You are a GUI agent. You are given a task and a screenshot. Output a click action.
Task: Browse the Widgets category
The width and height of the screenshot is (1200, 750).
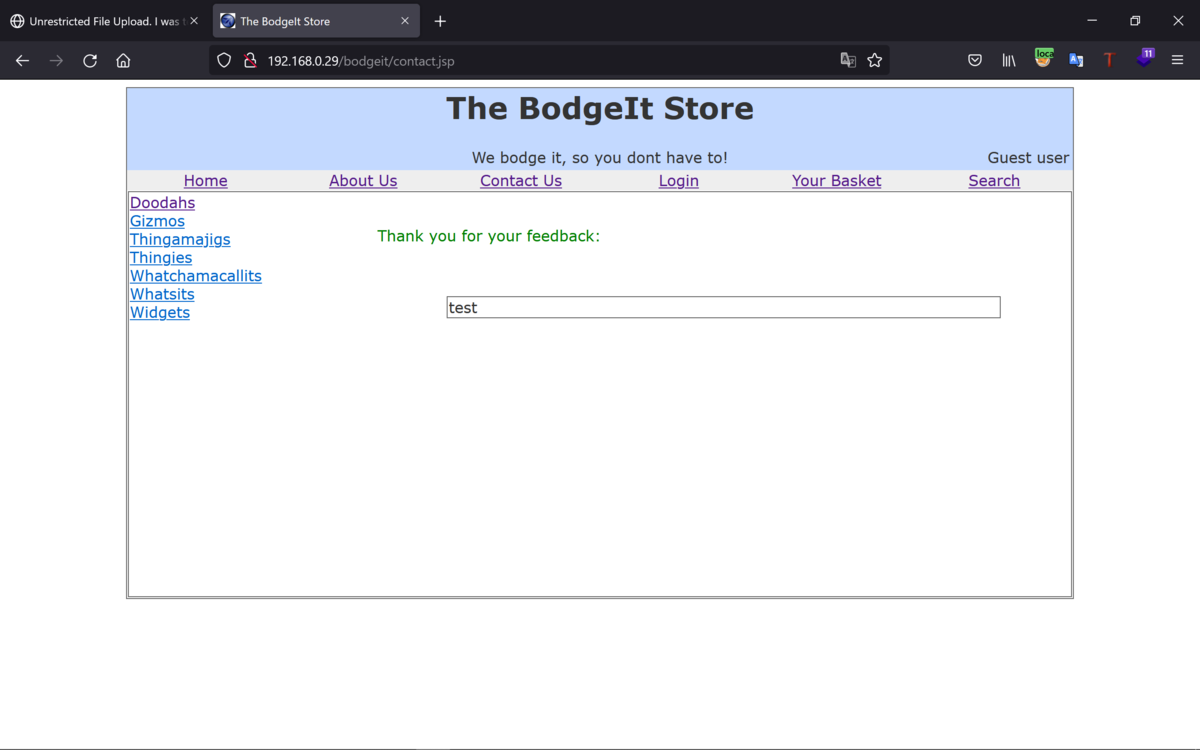[160, 312]
